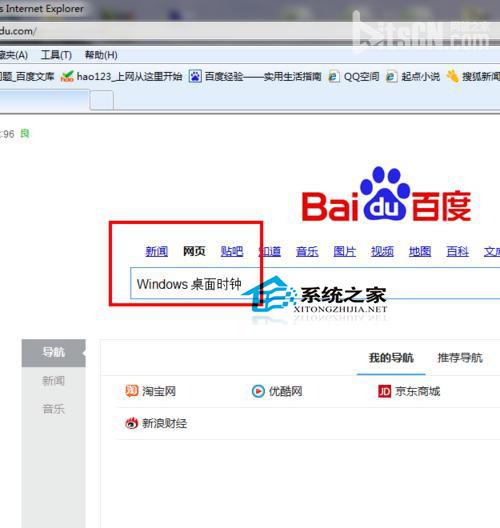Open the 新浪财经 navigation link
500x528 pixels.
[165, 423]
